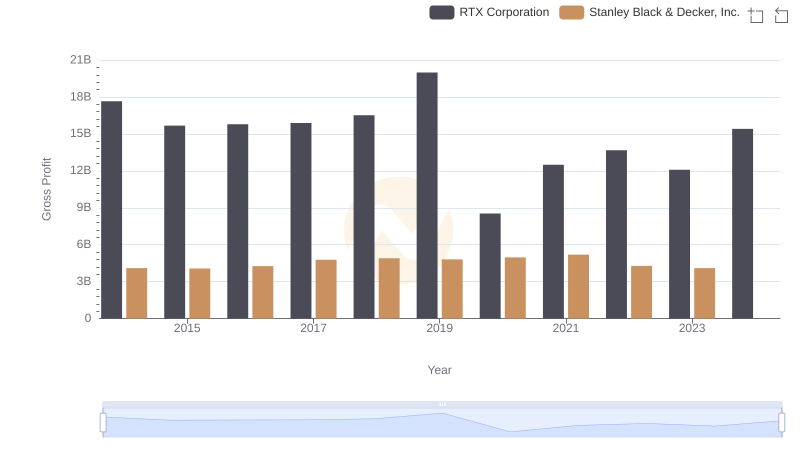This screenshot has height=461, width=800.
Task: Click the zoom area selection icon
Action: click(x=756, y=15)
